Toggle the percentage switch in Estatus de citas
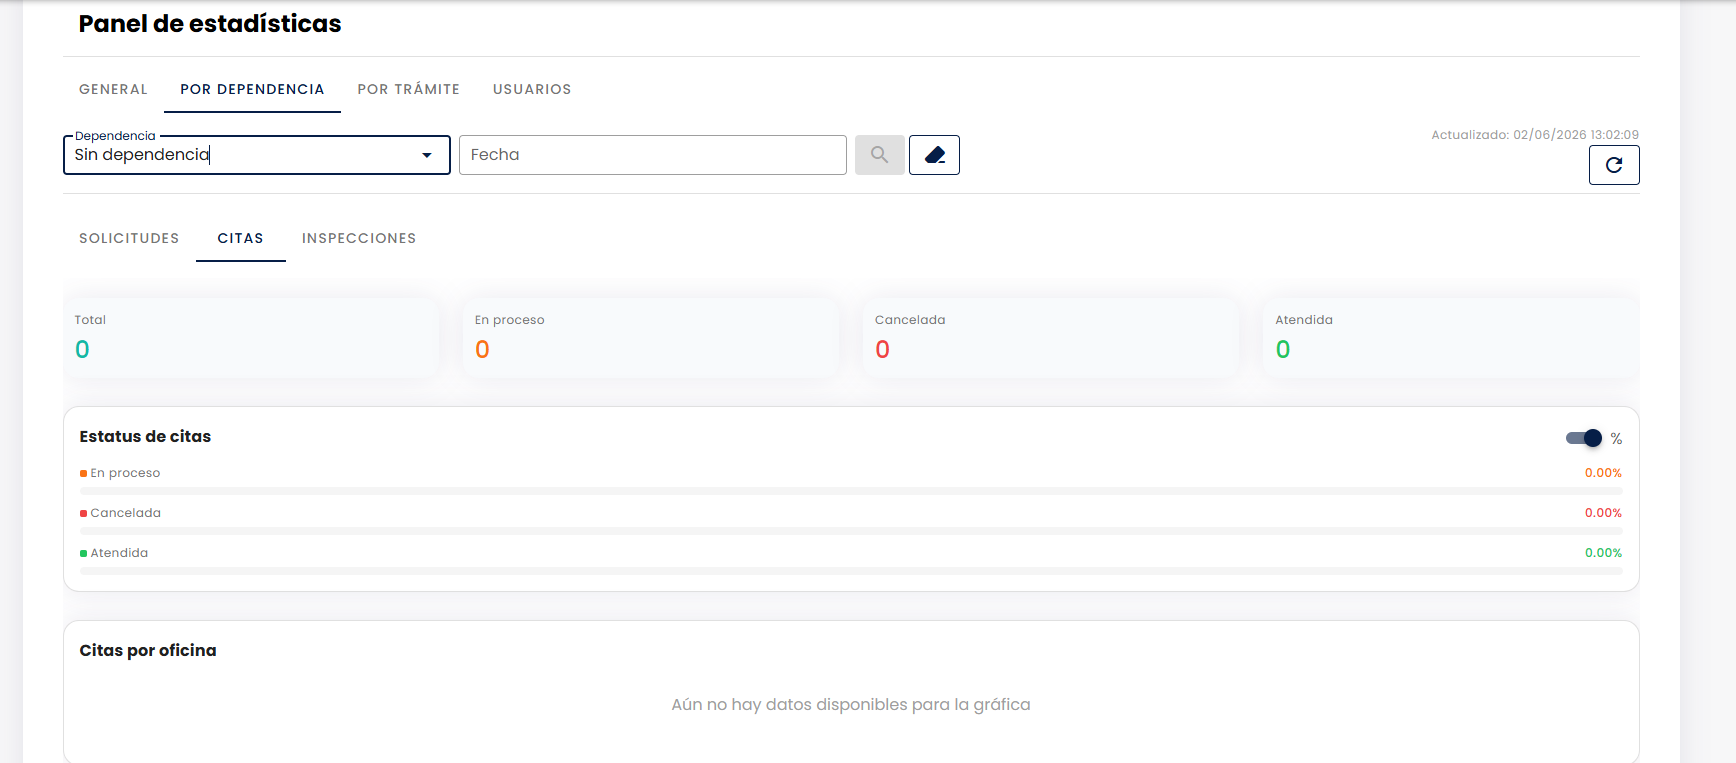This screenshot has width=1736, height=763. (x=1584, y=438)
